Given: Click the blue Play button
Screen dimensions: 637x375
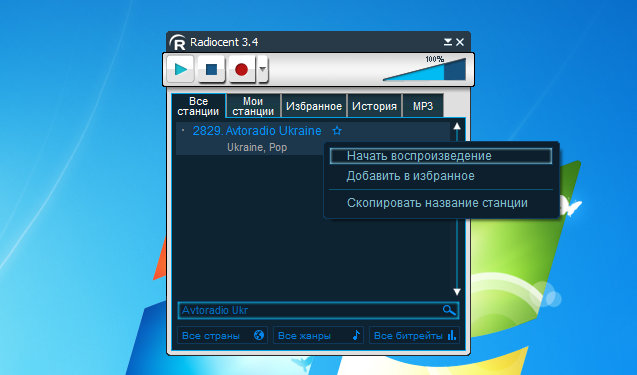Looking at the screenshot, I should [180, 69].
